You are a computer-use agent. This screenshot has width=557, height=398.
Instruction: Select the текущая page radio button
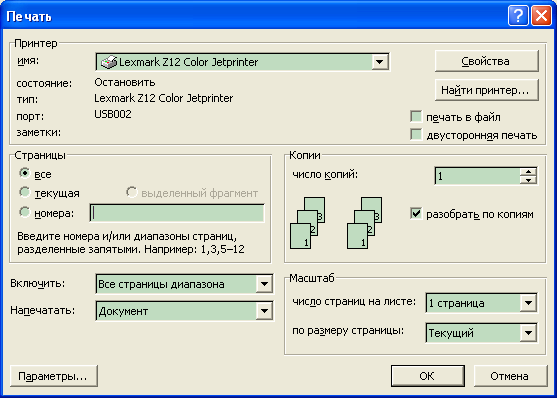(25, 193)
